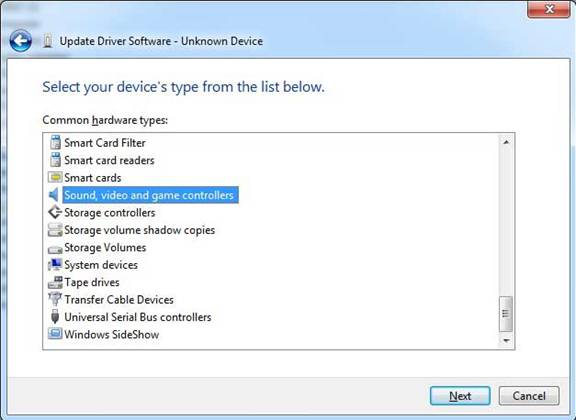Click the scrollbar down arrow
The width and height of the screenshot is (576, 420).
pos(506,341)
